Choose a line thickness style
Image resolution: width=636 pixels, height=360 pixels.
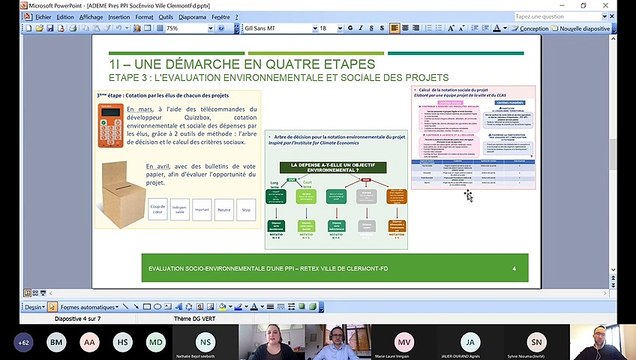coord(270,307)
